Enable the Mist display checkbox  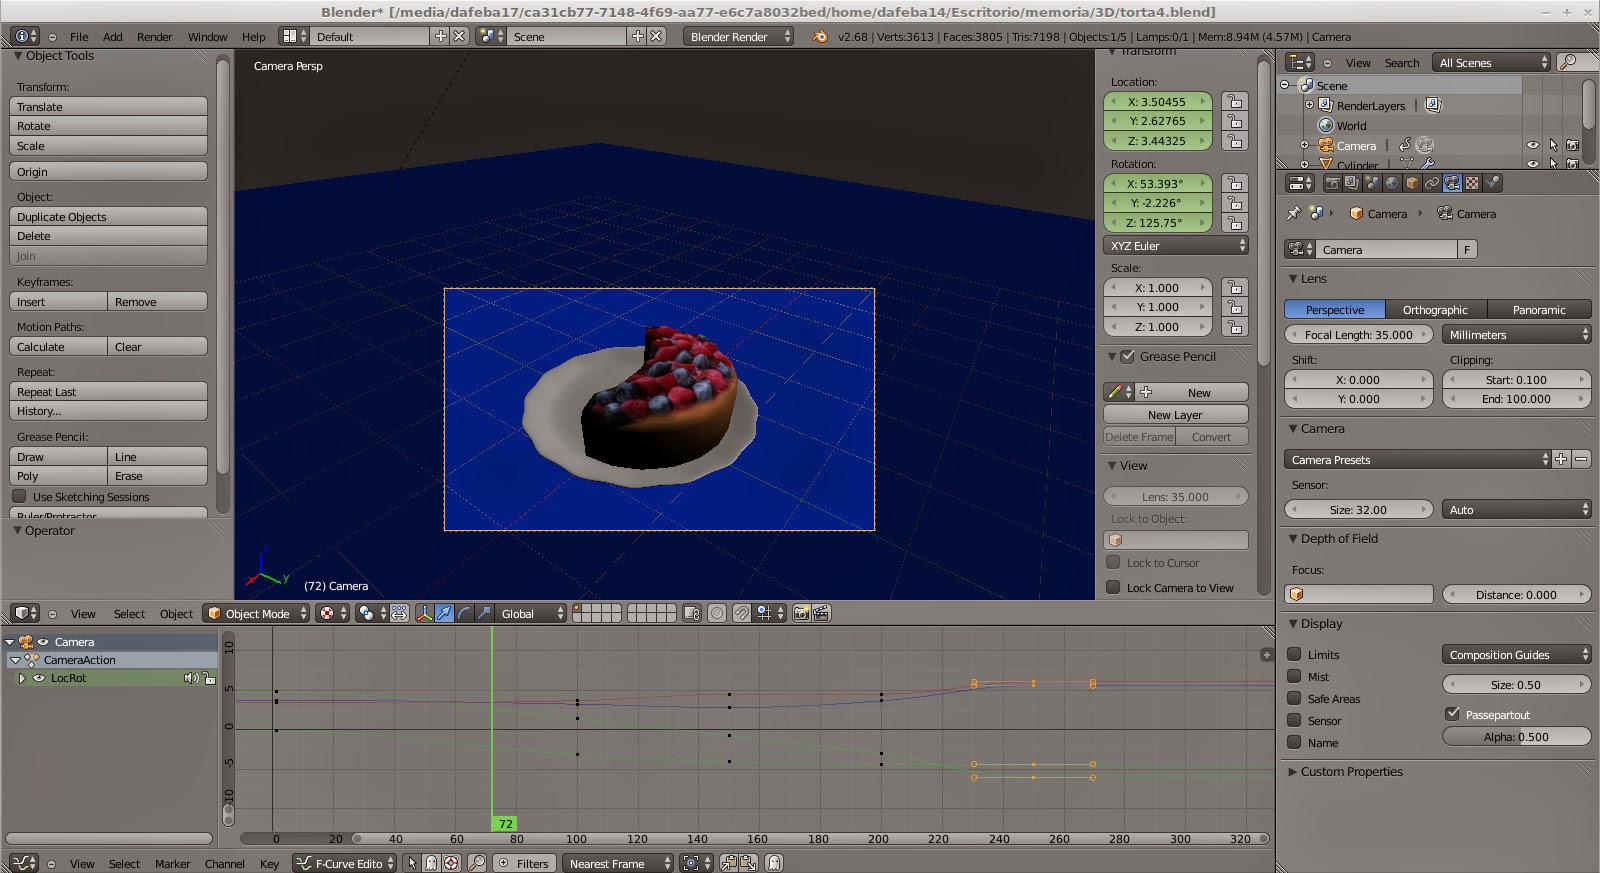[1294, 676]
